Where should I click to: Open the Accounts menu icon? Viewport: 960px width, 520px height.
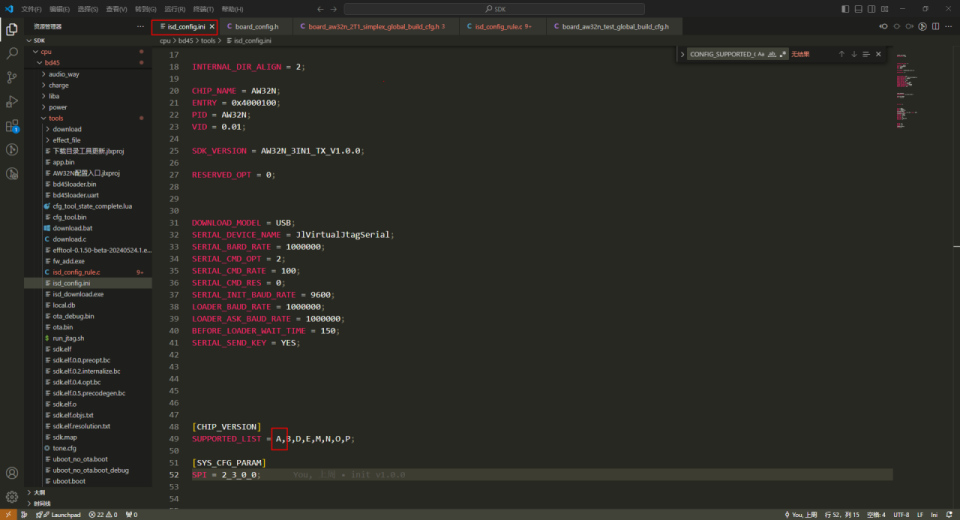12,473
